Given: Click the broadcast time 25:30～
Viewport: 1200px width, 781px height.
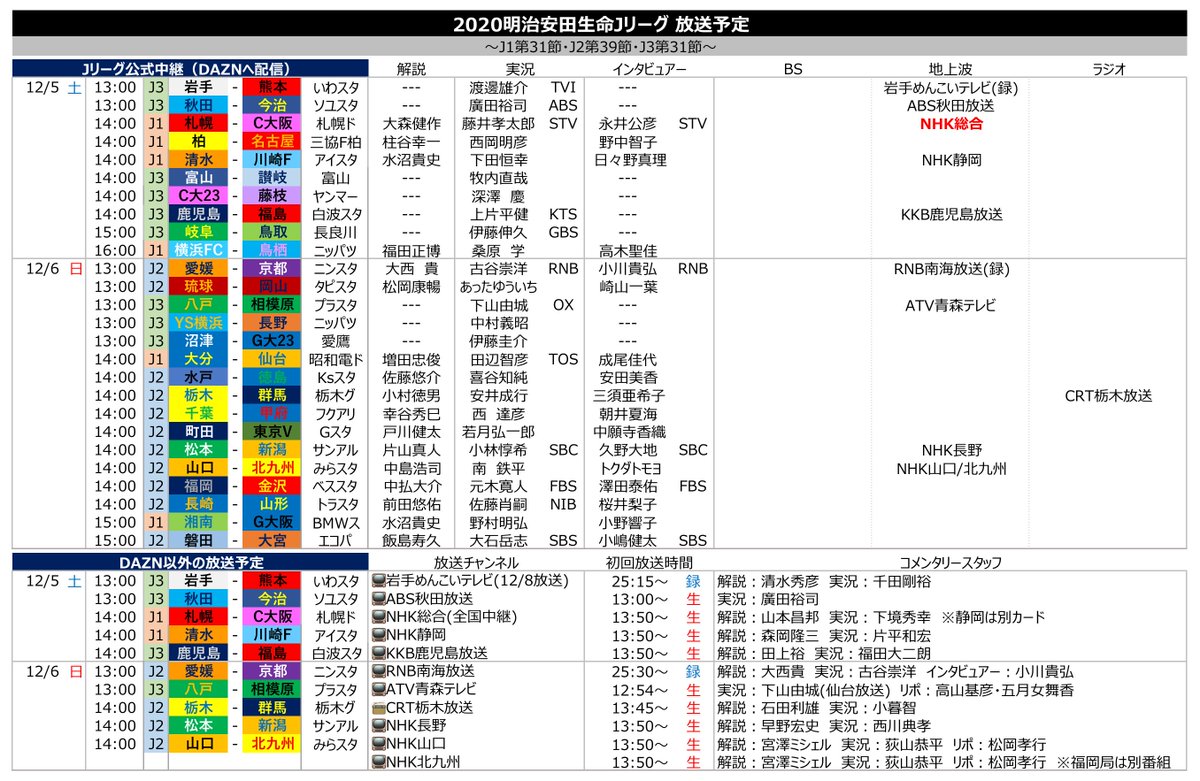Looking at the screenshot, I should tap(640, 670).
